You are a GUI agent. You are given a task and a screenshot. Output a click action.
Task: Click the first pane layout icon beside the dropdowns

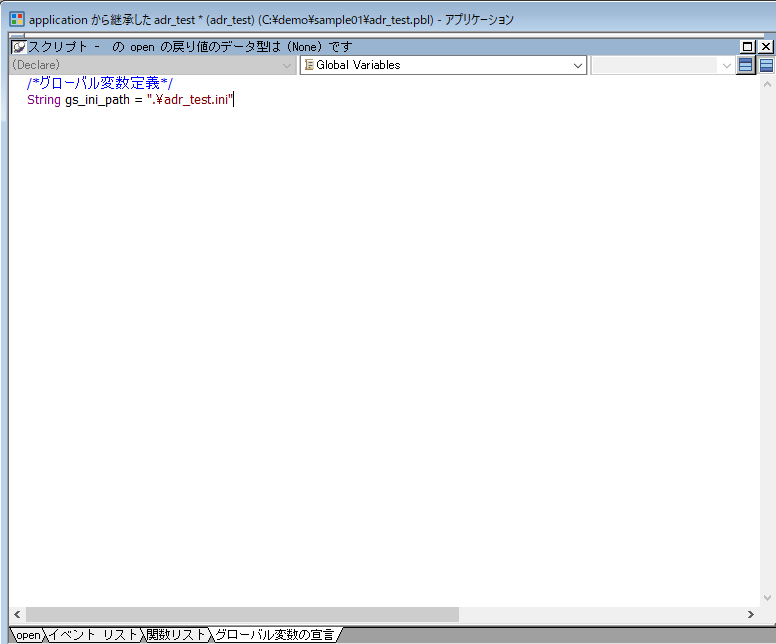pyautogui.click(x=746, y=66)
